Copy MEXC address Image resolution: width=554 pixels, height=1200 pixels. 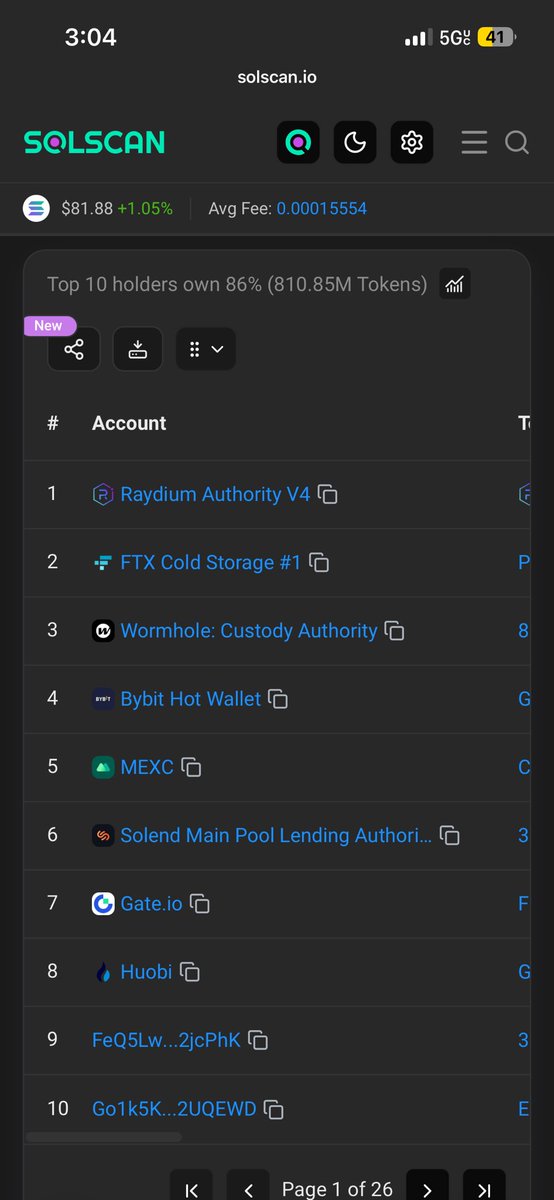pos(191,768)
